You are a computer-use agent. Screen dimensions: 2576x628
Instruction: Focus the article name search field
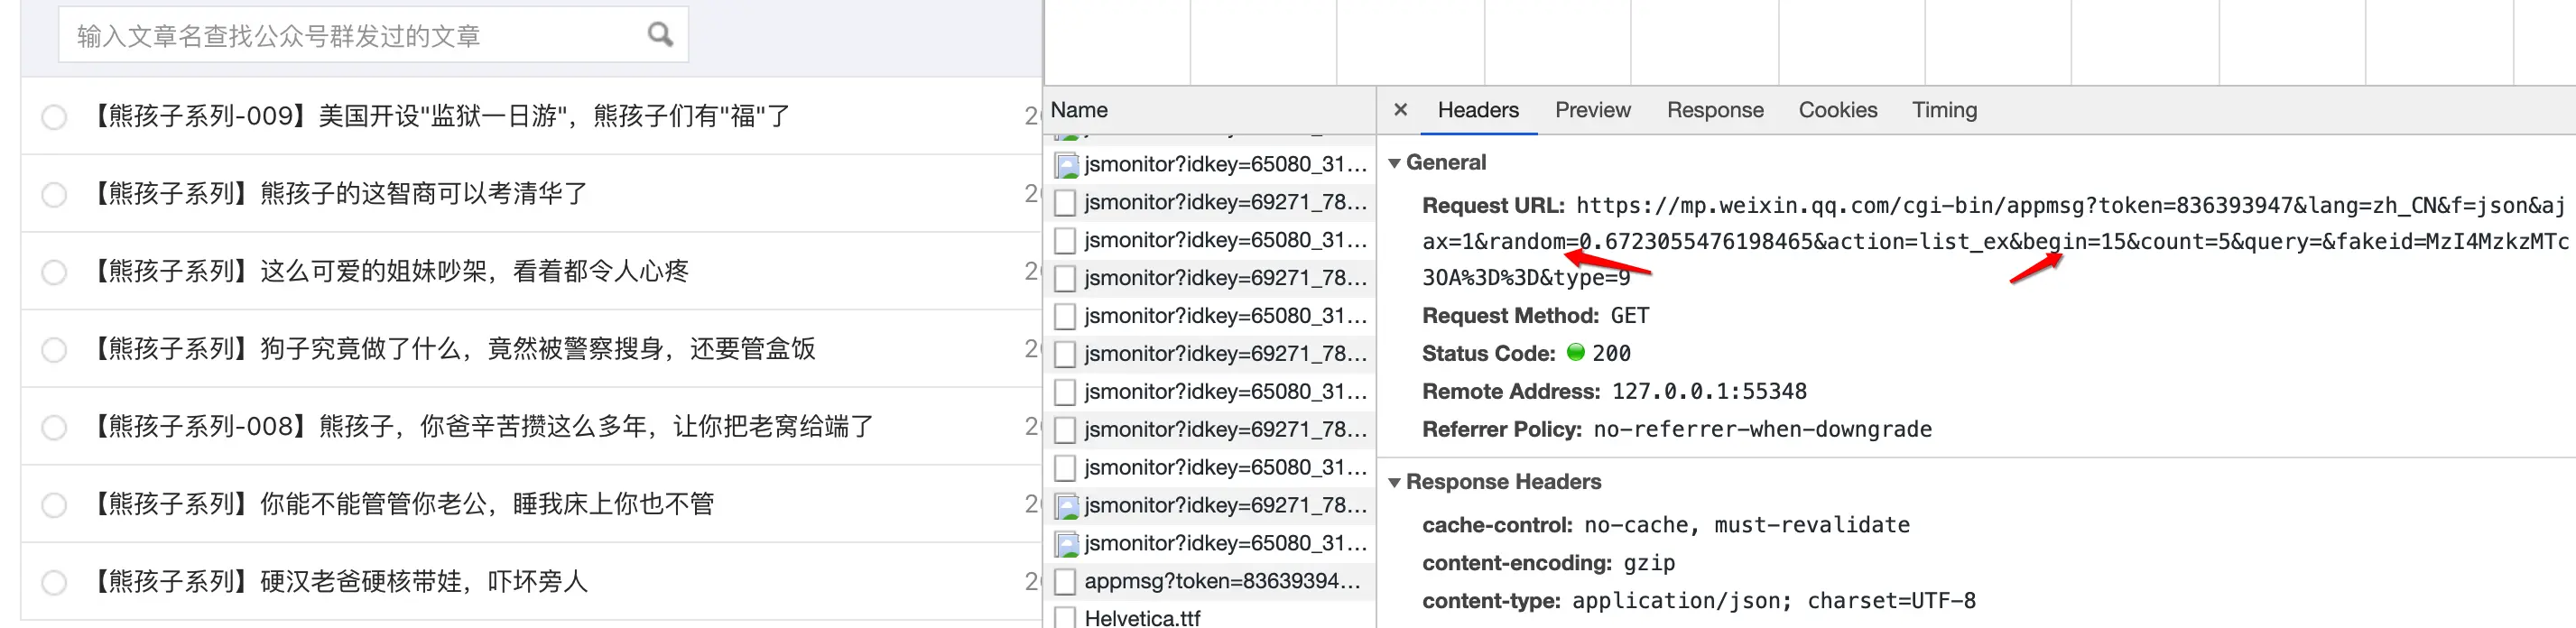(x=373, y=35)
